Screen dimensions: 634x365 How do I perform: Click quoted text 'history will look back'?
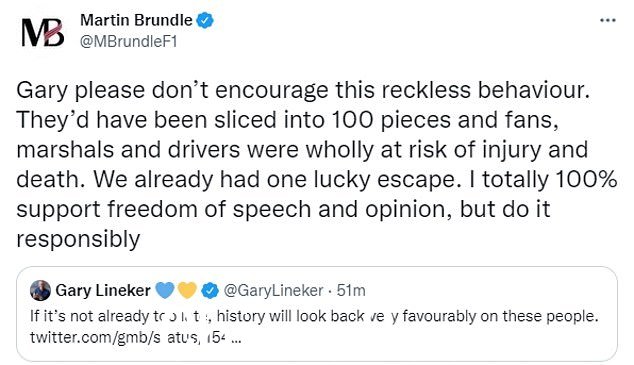[x=290, y=316]
